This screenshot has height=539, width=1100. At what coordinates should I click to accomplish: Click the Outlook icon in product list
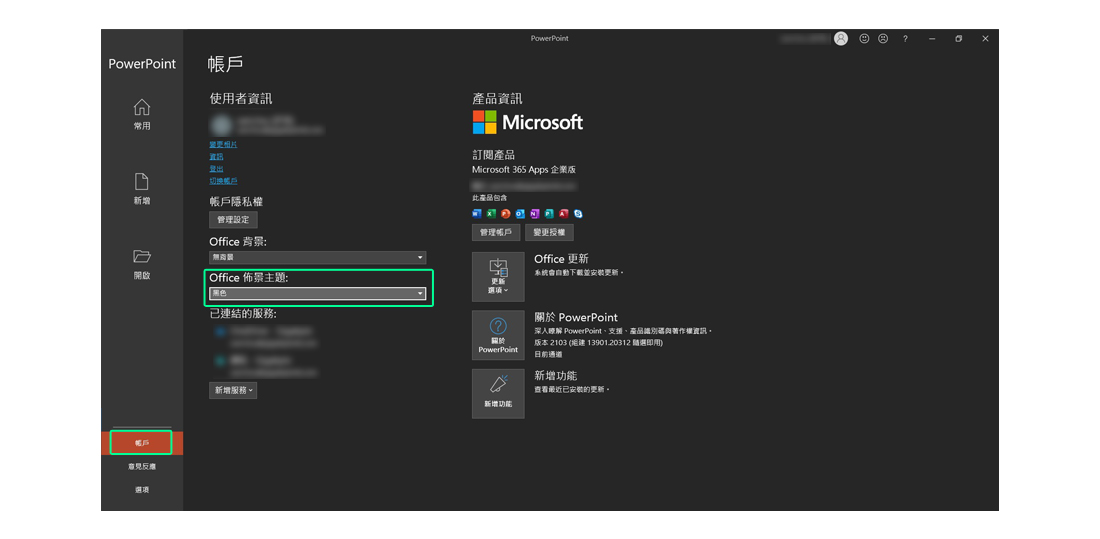(x=520, y=213)
